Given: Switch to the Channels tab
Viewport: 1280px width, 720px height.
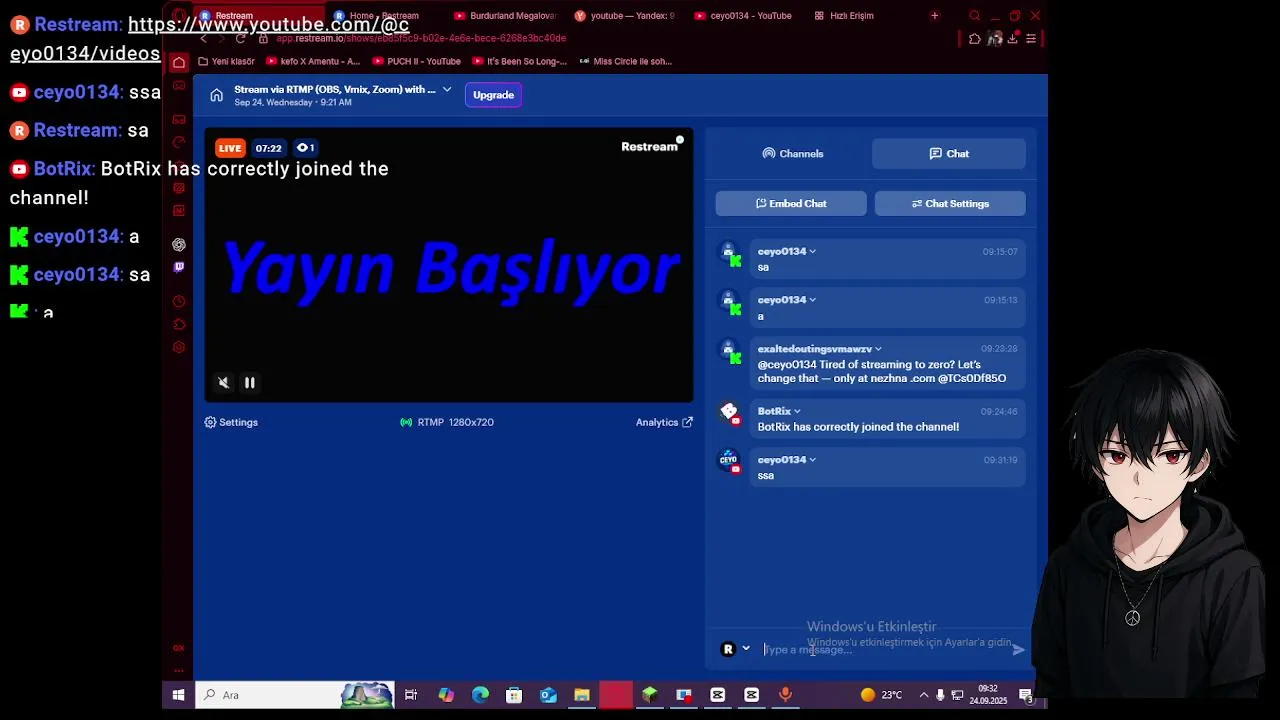Looking at the screenshot, I should 793,154.
